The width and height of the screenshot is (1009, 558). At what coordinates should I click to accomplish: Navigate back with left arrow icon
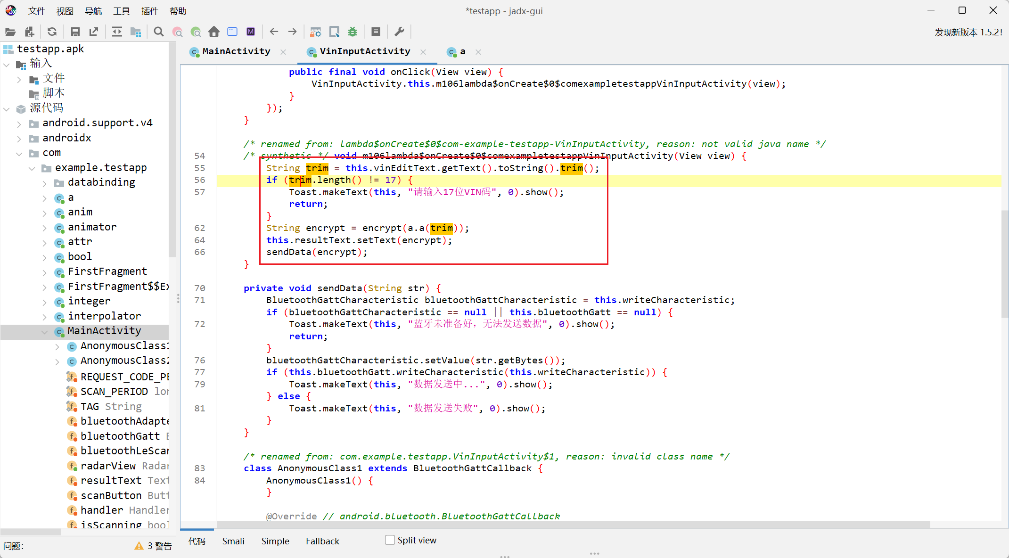click(274, 32)
